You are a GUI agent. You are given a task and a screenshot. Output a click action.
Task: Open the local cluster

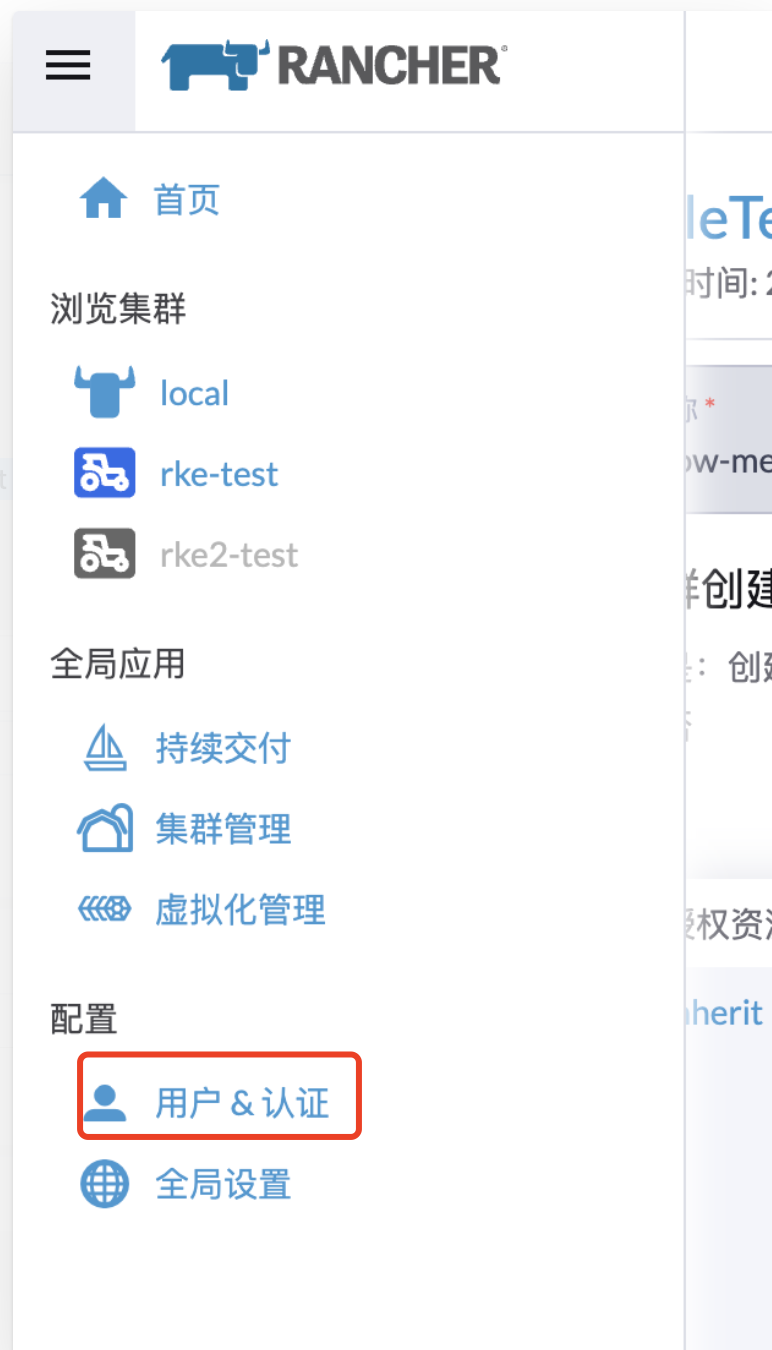click(x=194, y=392)
